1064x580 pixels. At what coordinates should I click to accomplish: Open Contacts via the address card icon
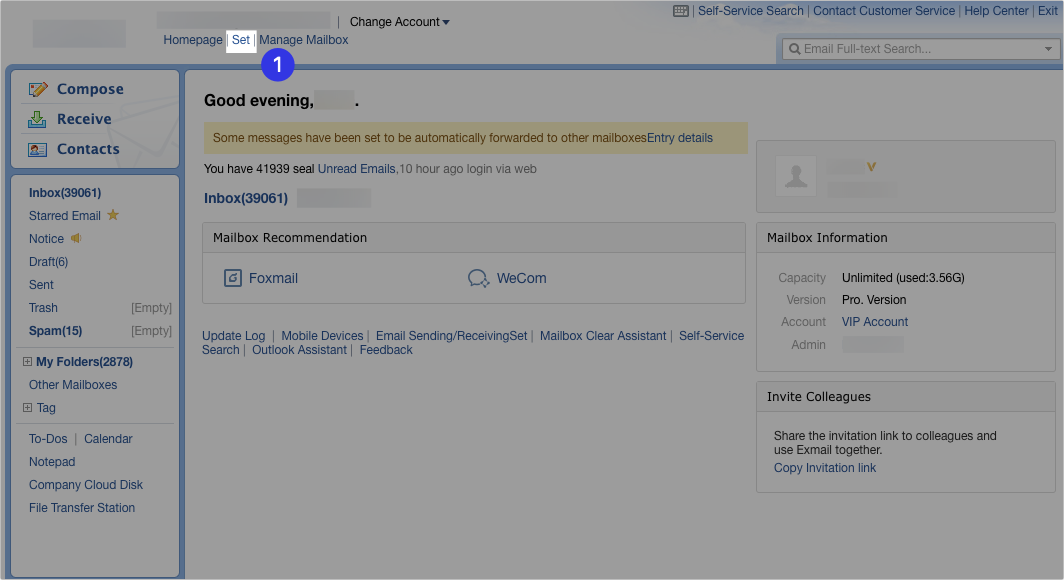(39, 148)
